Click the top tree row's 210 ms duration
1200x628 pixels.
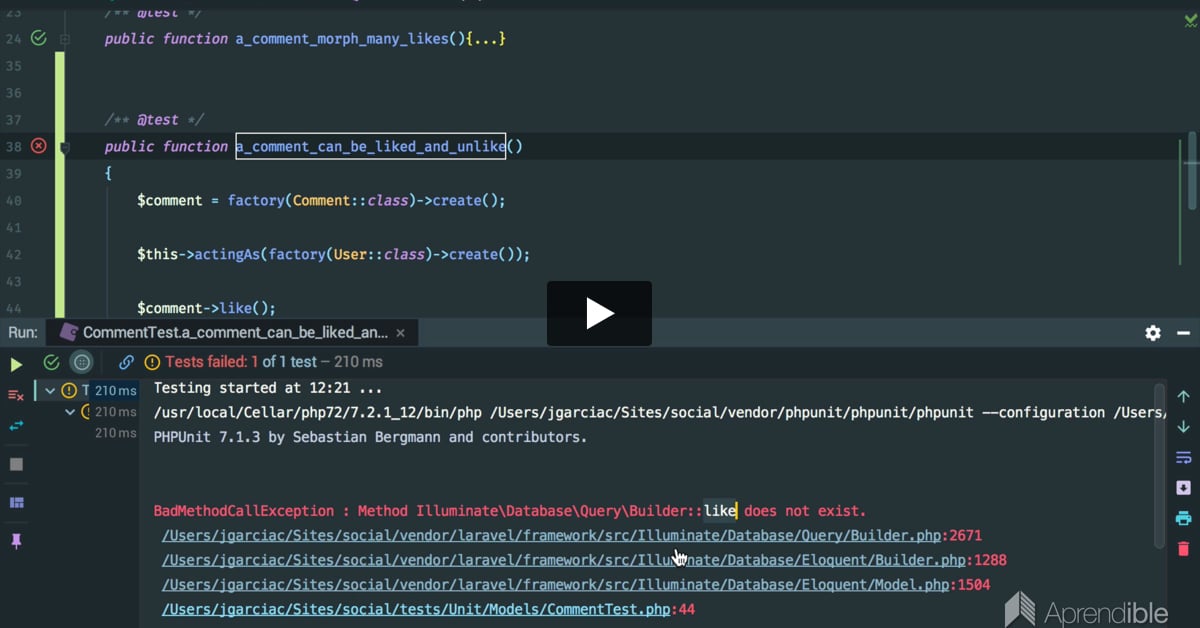pyautogui.click(x=116, y=390)
